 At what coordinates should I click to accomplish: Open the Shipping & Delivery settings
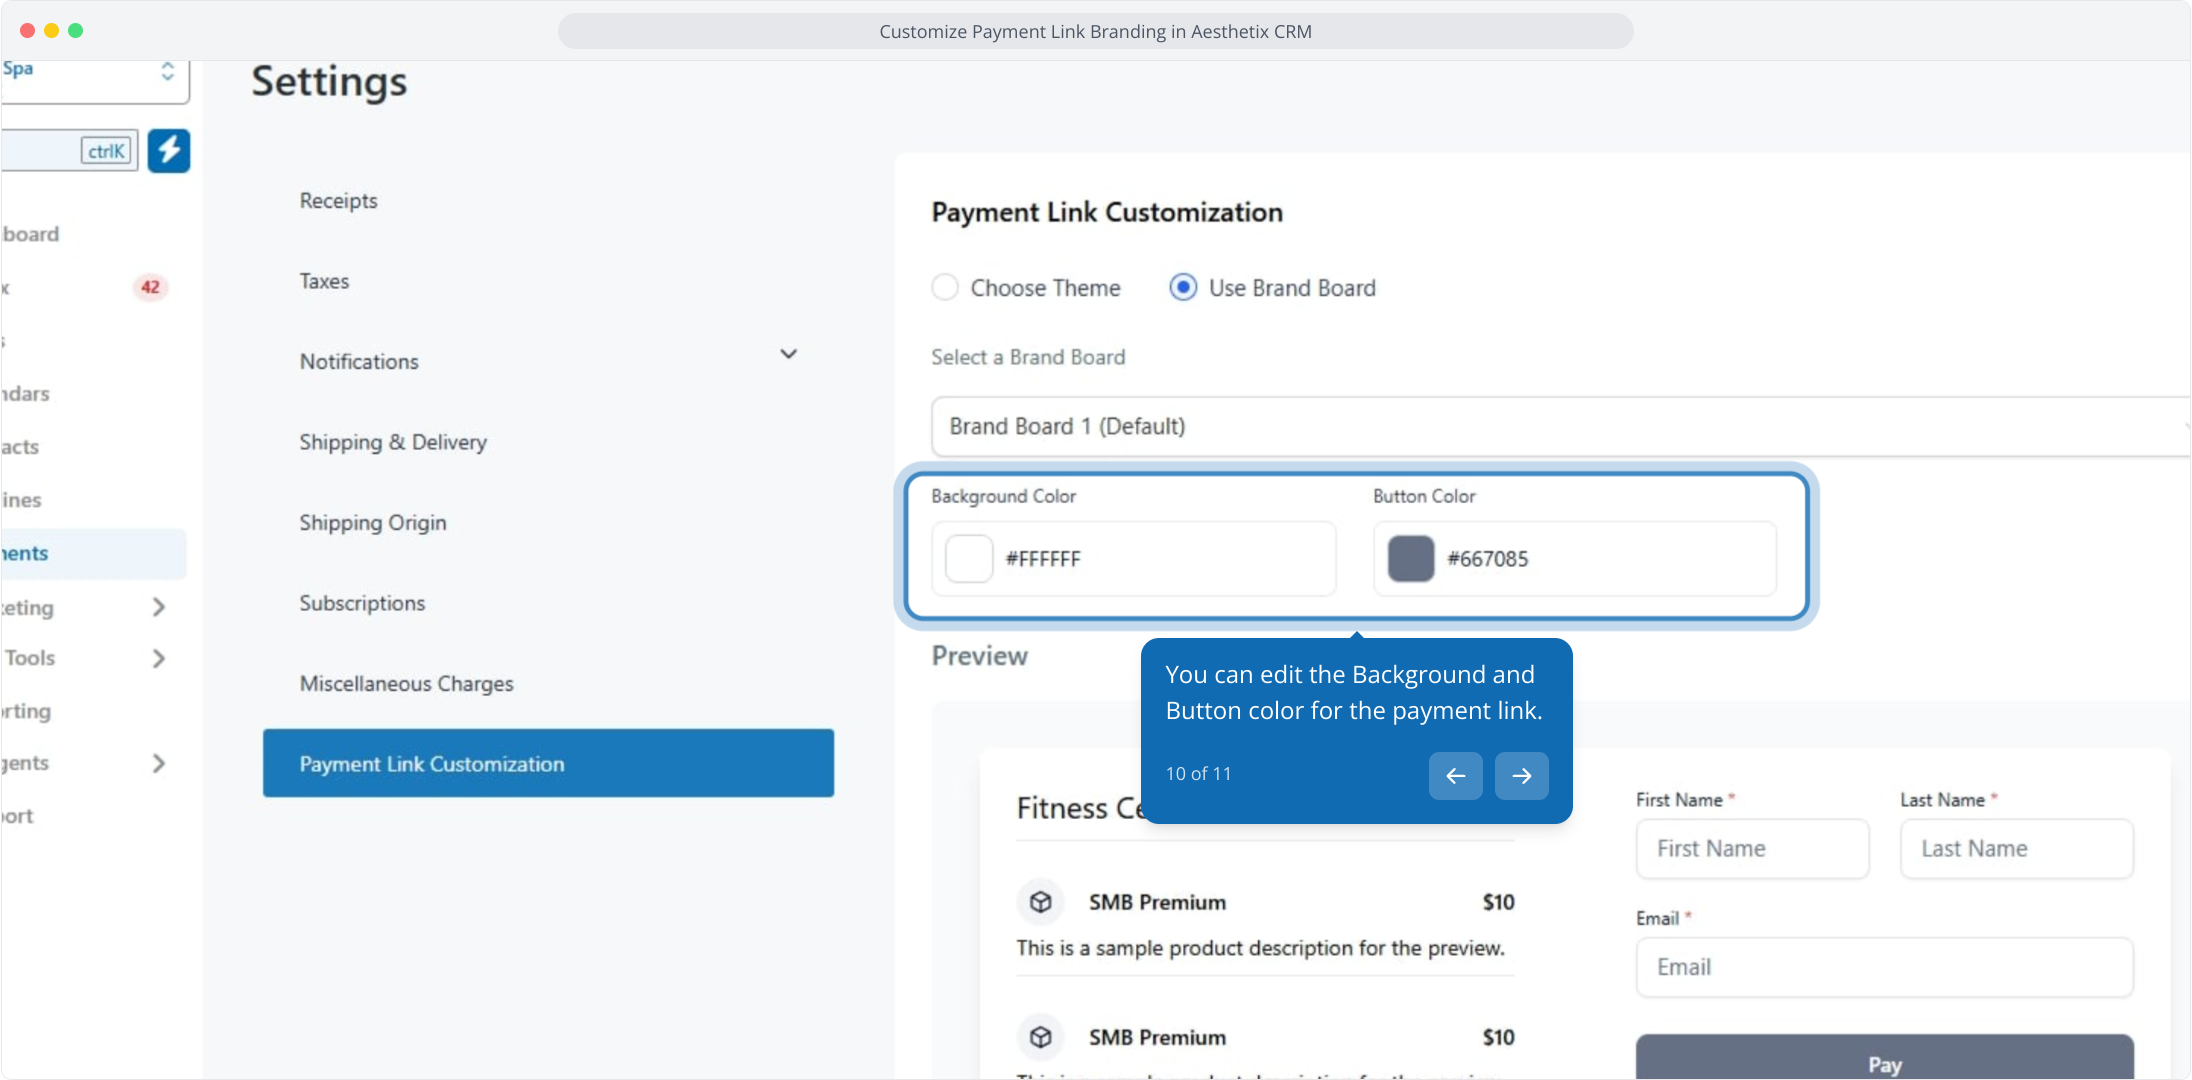click(x=393, y=442)
